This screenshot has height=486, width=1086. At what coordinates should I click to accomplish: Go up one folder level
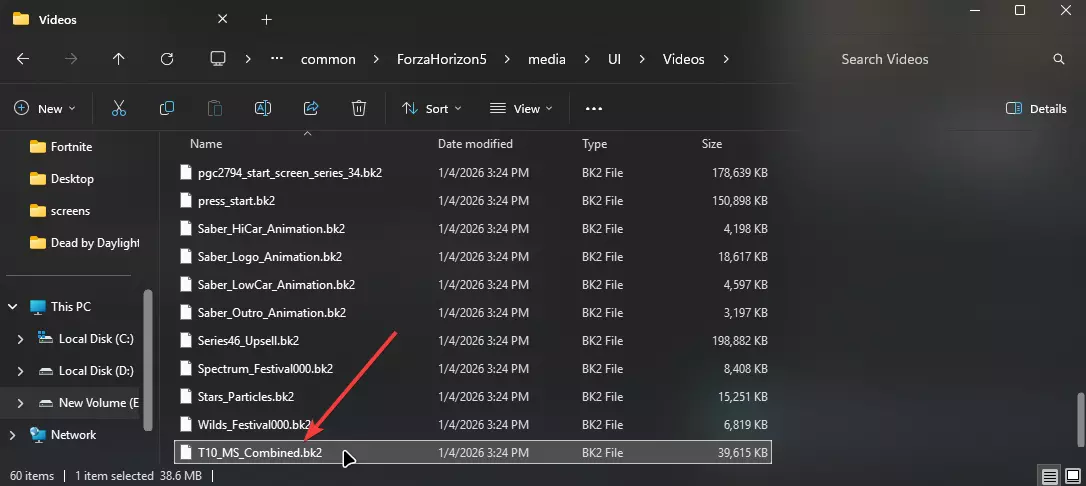coord(118,59)
